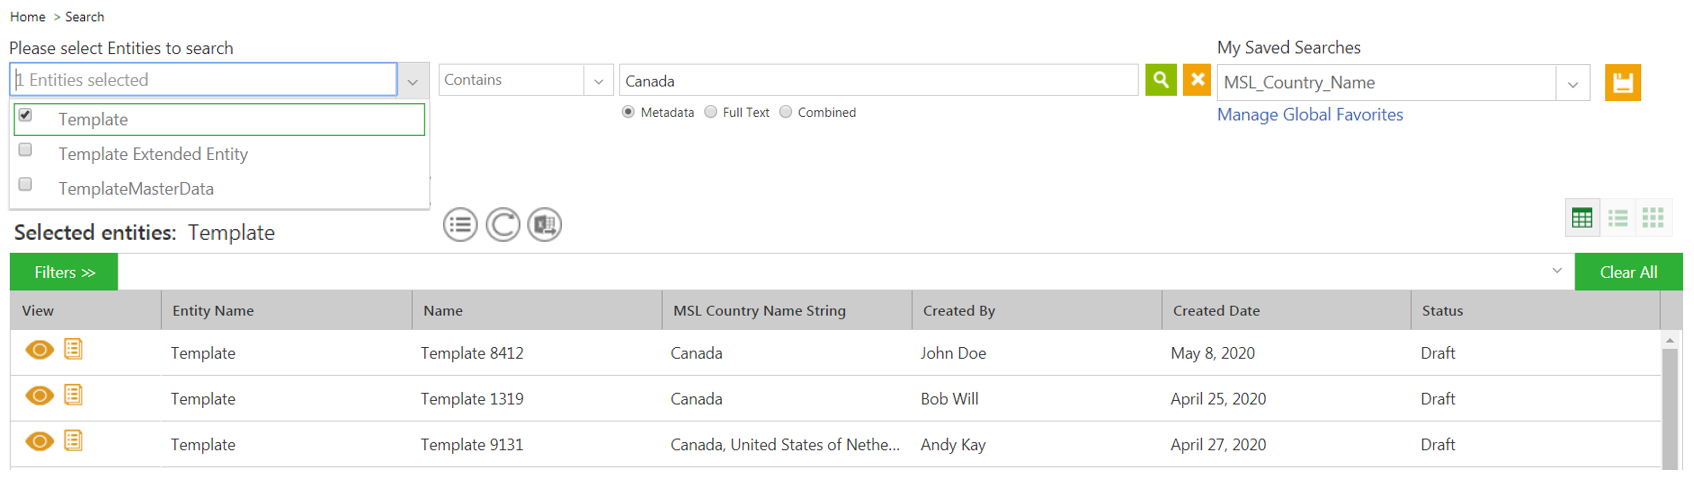The width and height of the screenshot is (1694, 485).
Task: Switch to tile view icon
Action: [1653, 218]
